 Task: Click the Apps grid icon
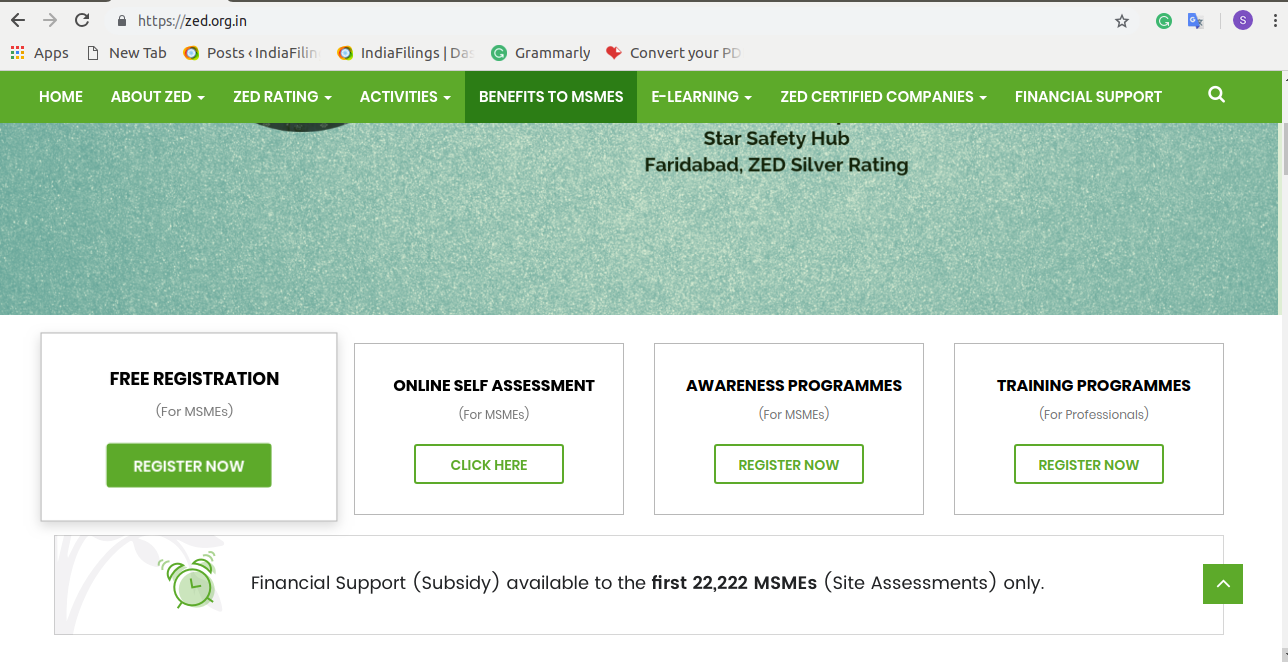[x=17, y=52]
